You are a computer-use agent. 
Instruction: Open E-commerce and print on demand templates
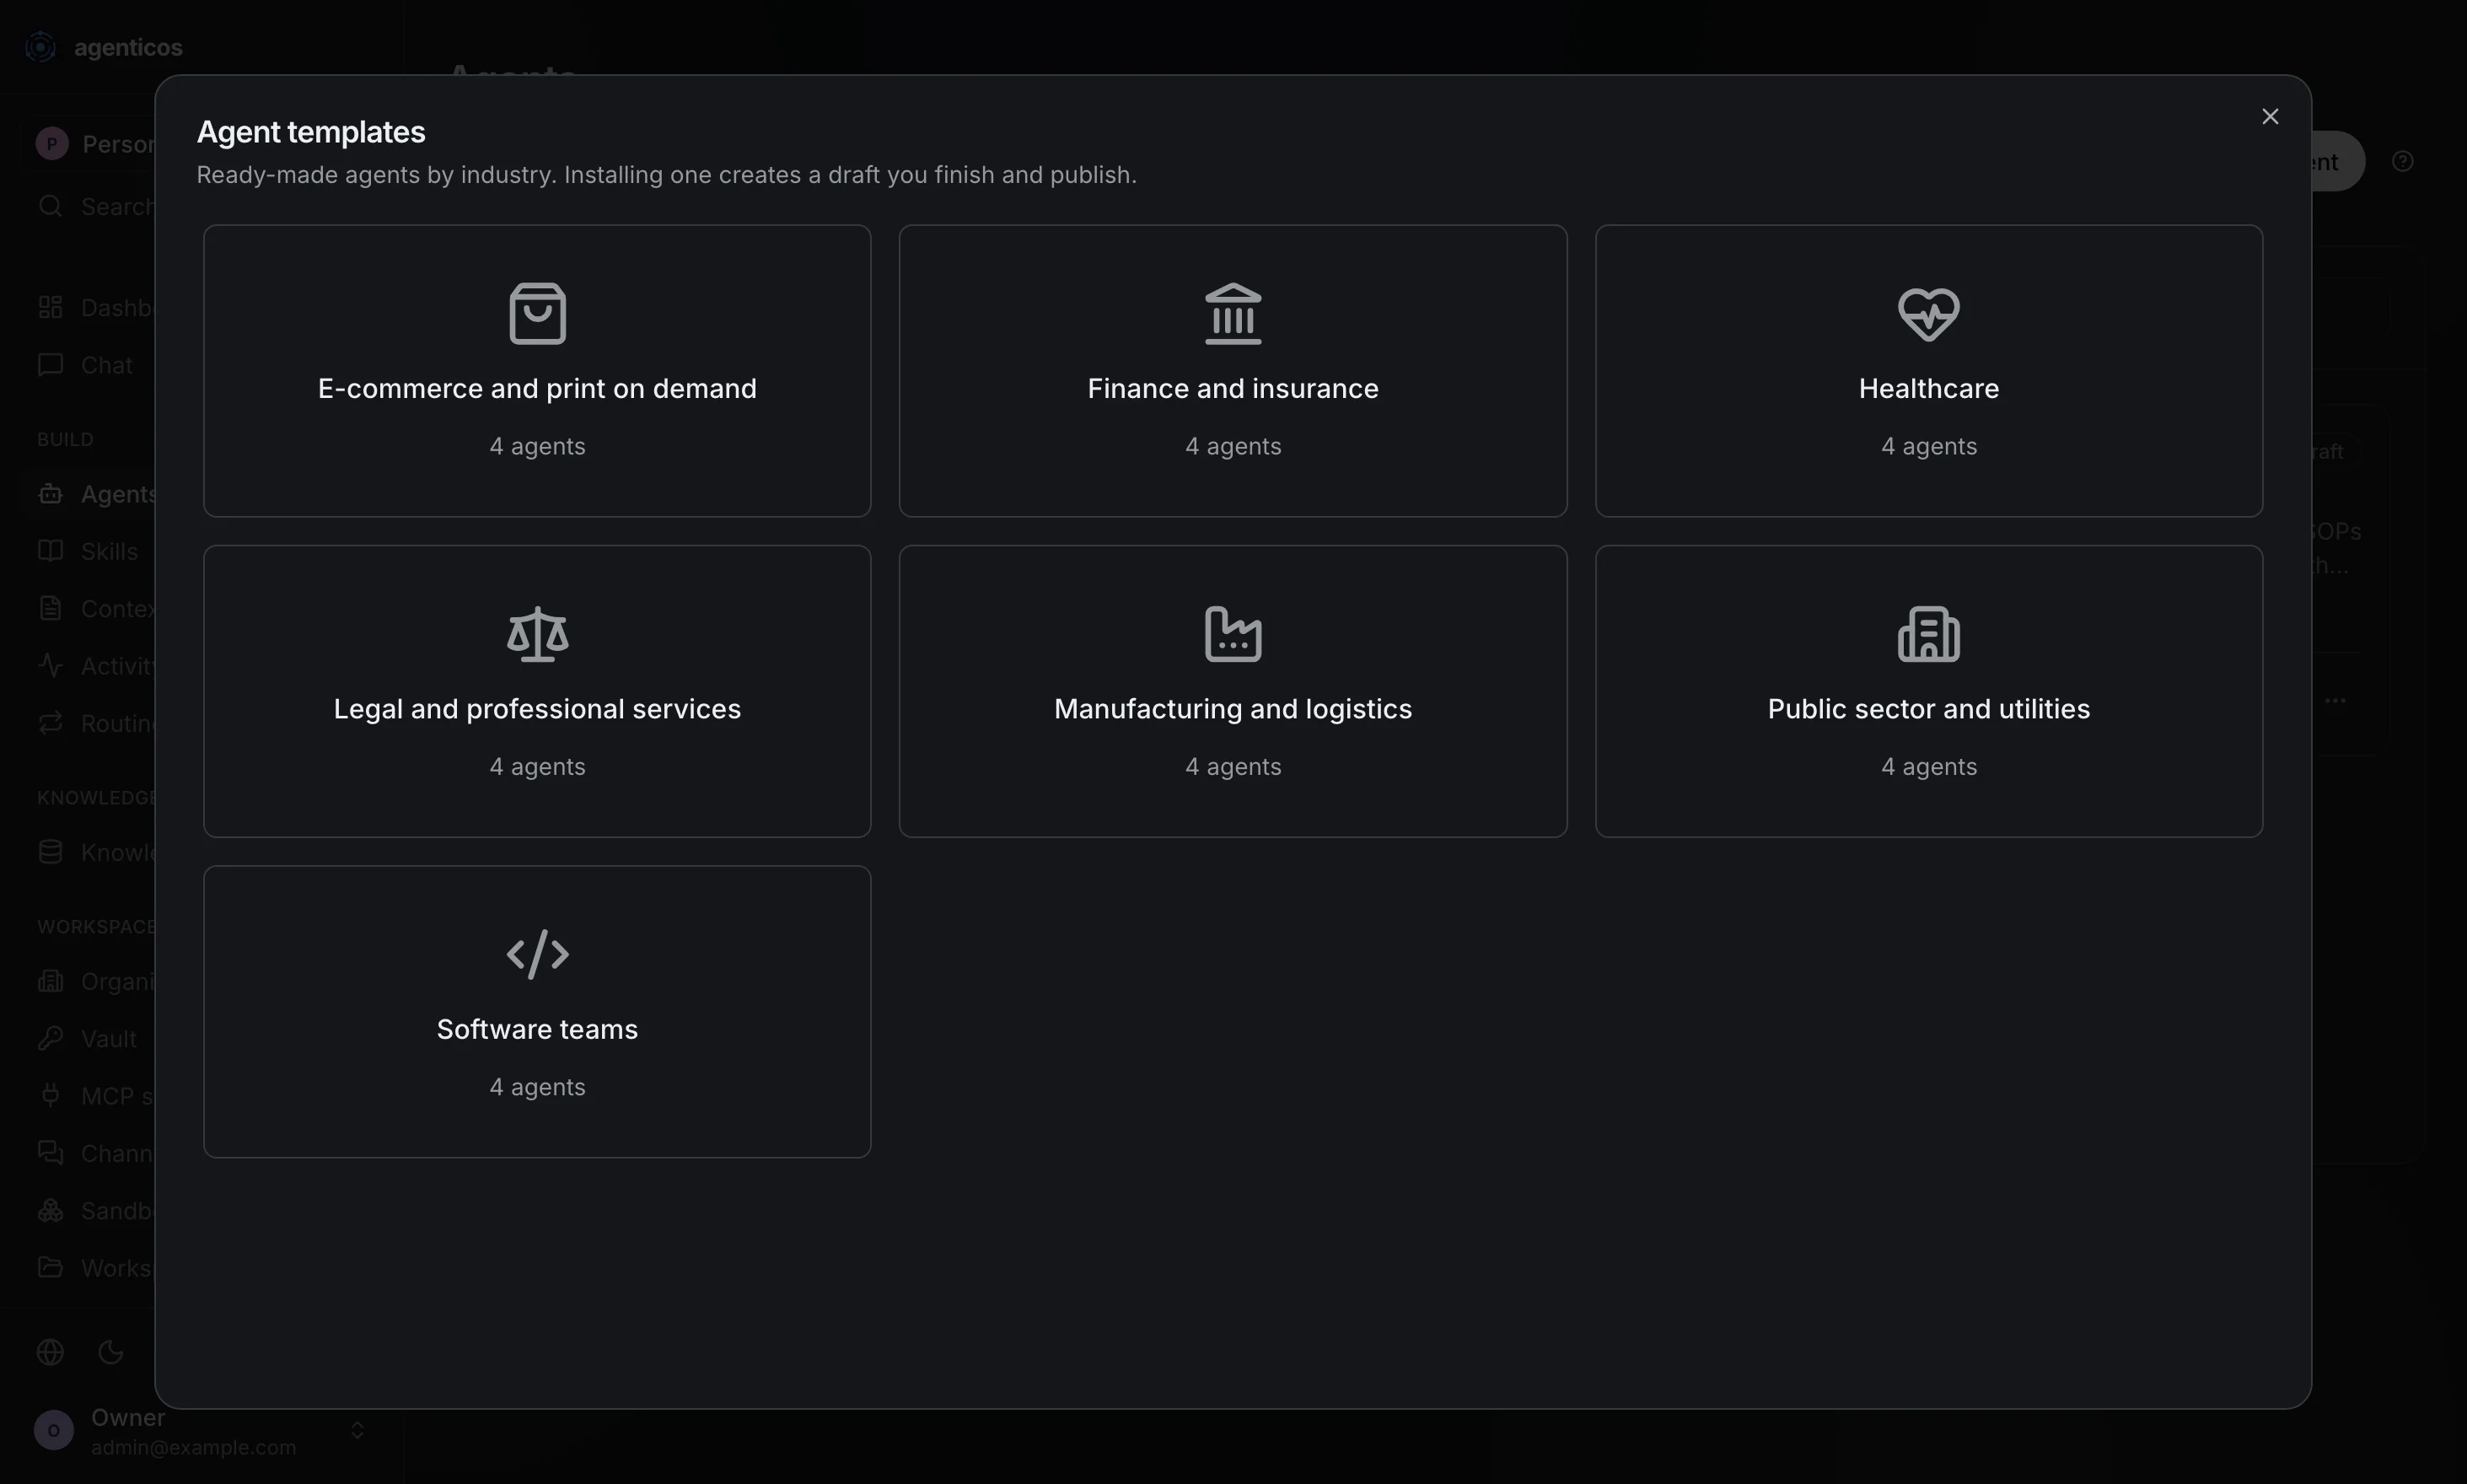[x=537, y=371]
